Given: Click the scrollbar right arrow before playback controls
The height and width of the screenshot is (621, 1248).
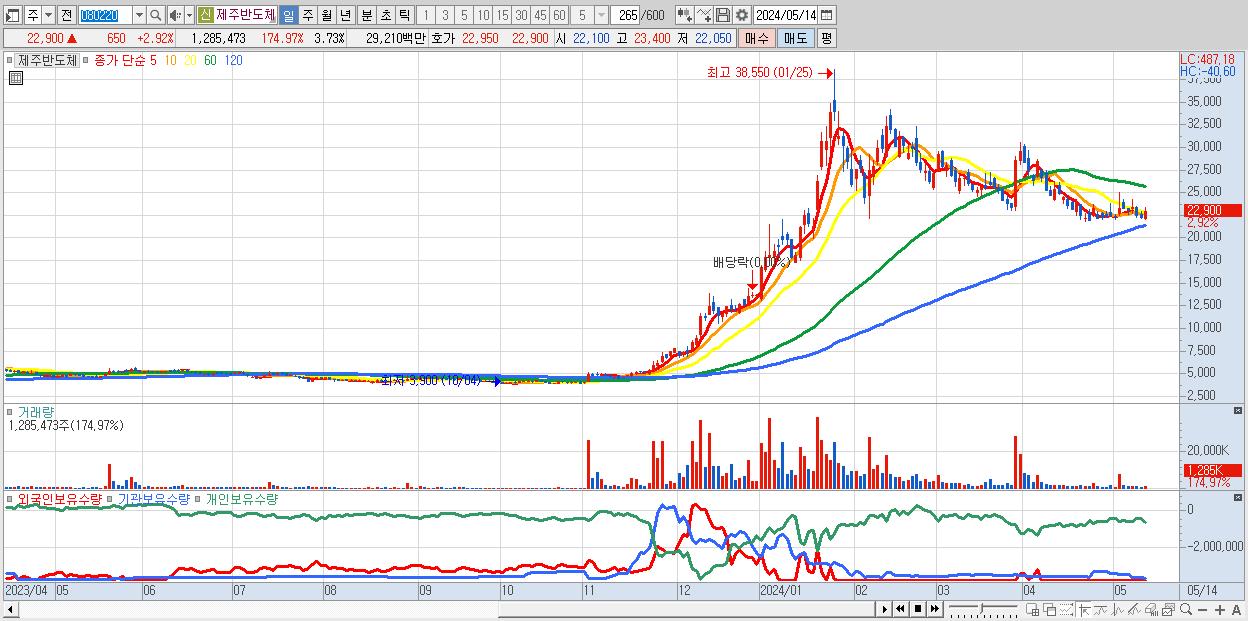Looking at the screenshot, I should coord(885,609).
